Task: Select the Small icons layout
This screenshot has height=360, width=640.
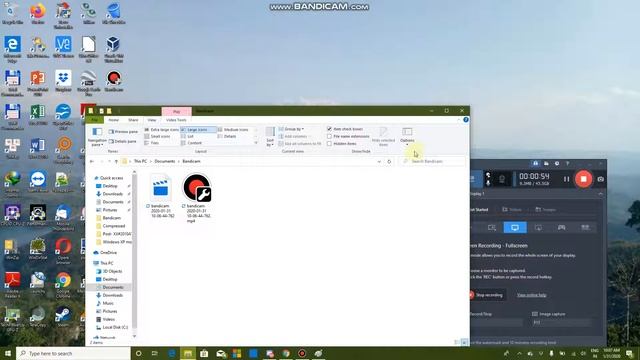Action: coord(158,136)
